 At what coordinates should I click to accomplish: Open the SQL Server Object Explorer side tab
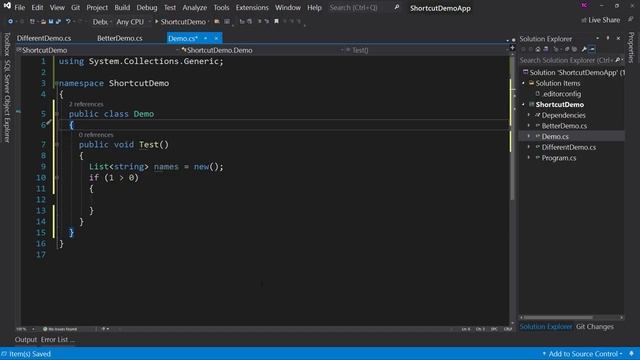(x=7, y=101)
